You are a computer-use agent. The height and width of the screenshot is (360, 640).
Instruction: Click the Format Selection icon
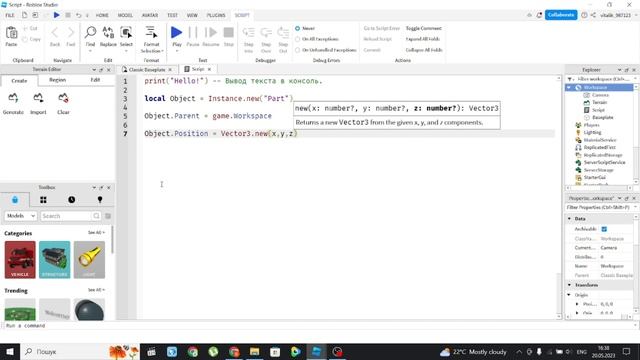pyautogui.click(x=151, y=32)
